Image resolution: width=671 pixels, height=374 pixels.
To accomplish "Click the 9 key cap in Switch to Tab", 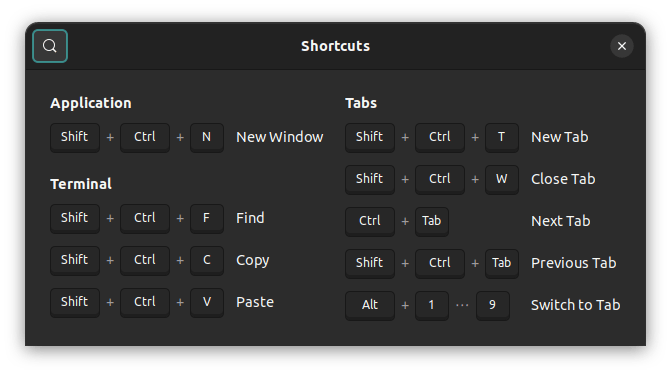I will pos(493,305).
